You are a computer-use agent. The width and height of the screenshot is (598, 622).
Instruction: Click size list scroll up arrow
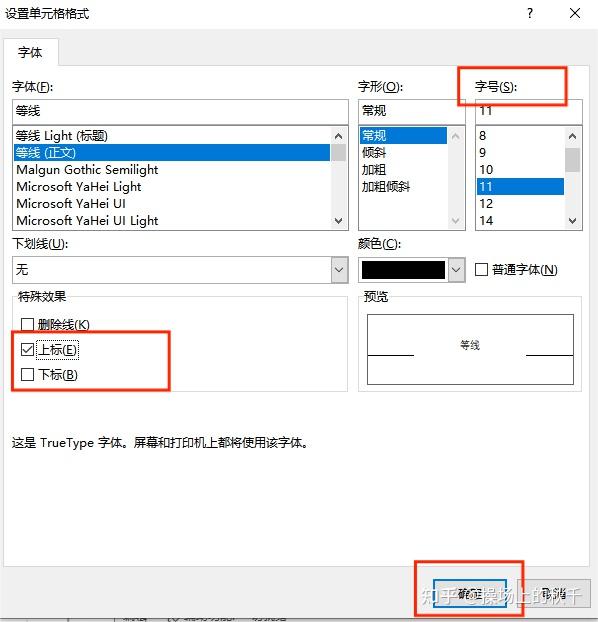pos(572,136)
